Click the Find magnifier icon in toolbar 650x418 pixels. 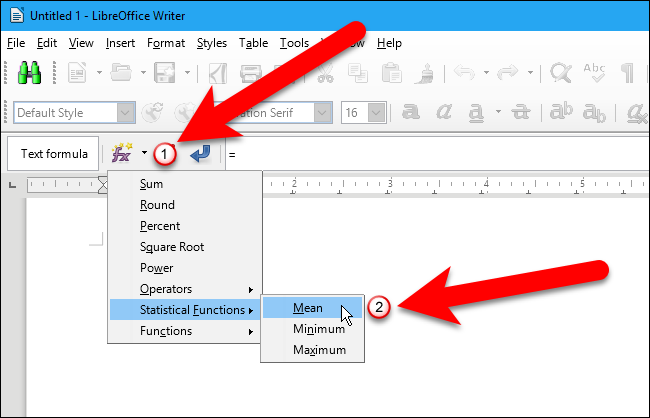click(x=561, y=73)
